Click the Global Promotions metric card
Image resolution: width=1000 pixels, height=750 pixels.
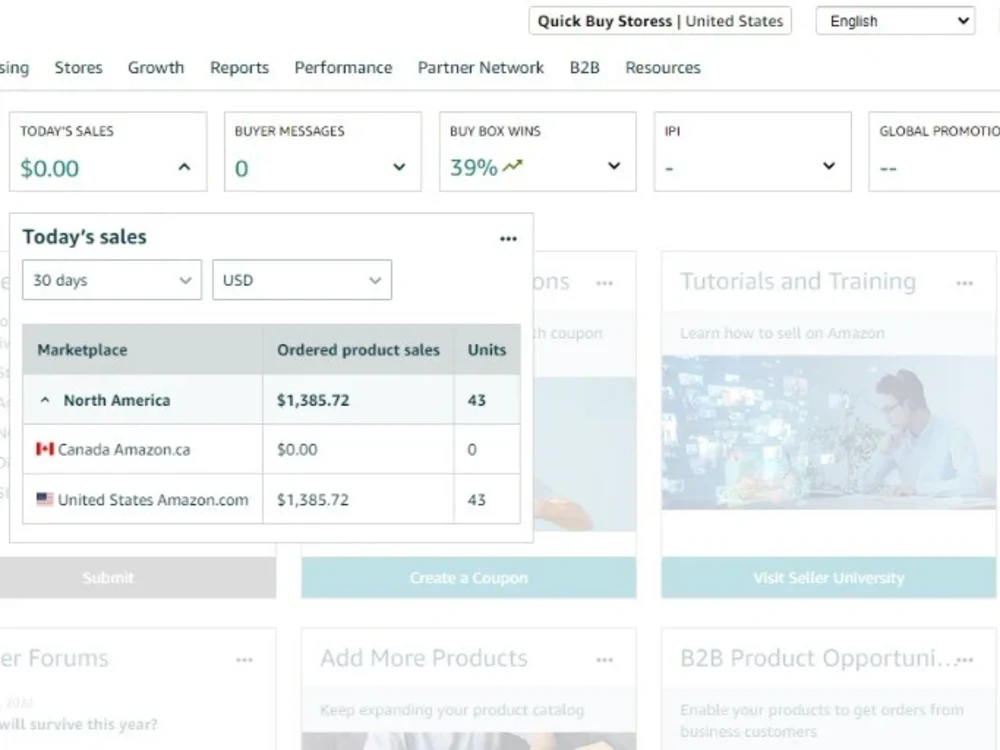(934, 152)
